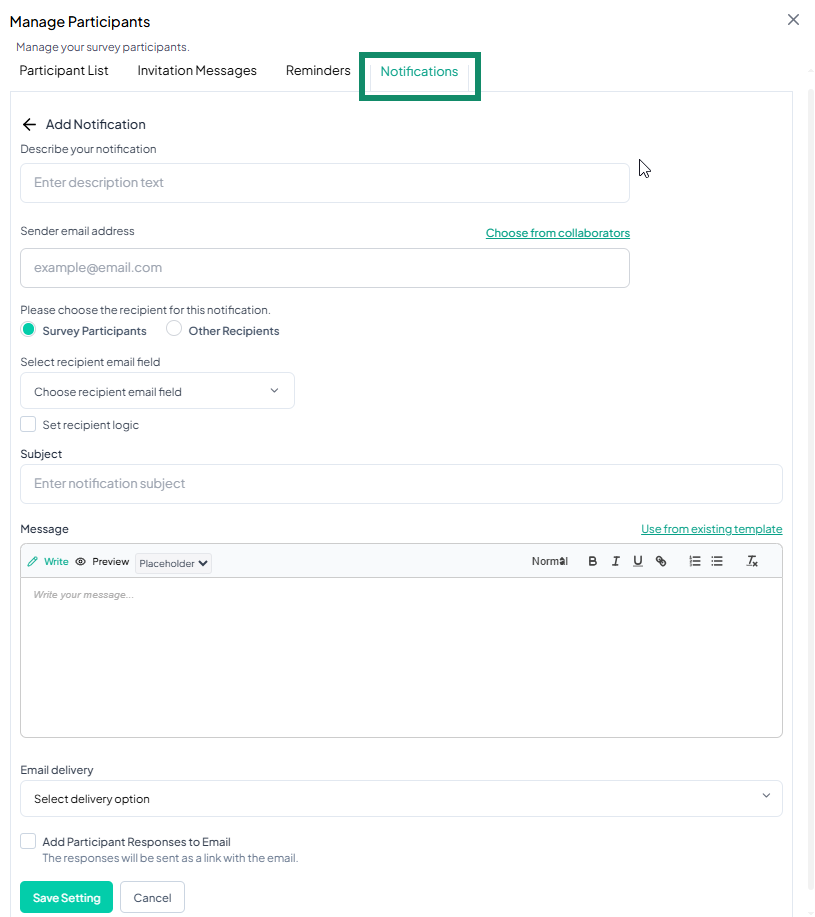The height and width of the screenshot is (917, 815).
Task: Choose the Other Recipients radio option
Action: [174, 330]
